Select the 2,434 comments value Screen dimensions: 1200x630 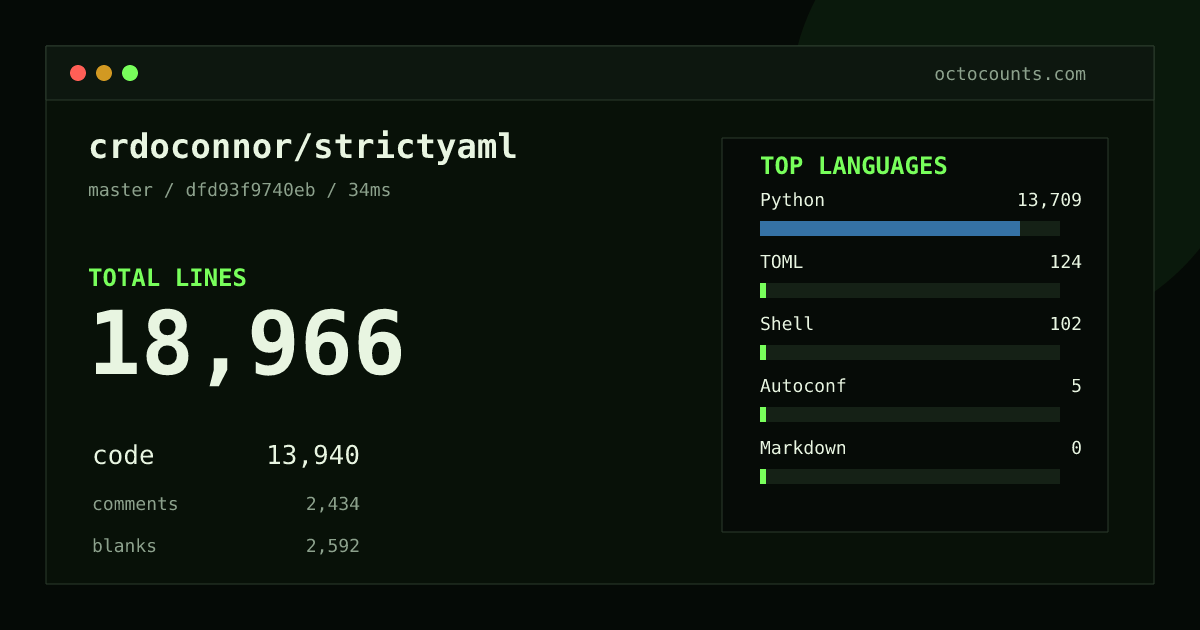[333, 504]
